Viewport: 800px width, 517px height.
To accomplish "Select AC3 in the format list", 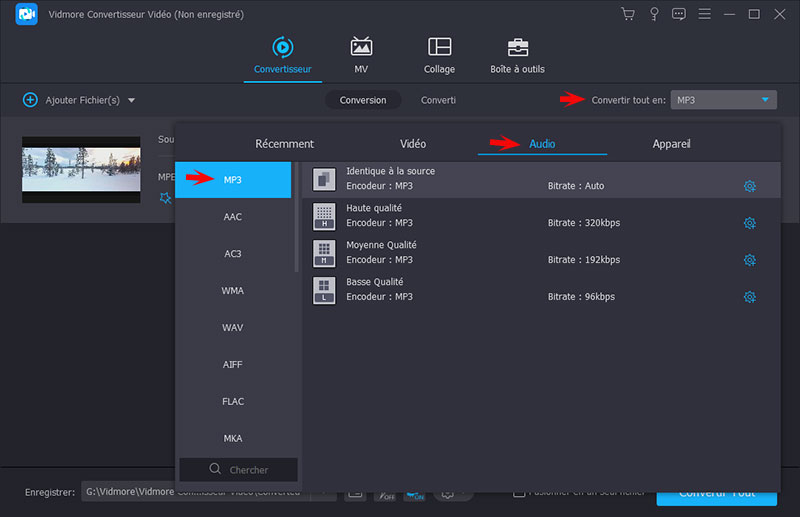I will tap(233, 254).
